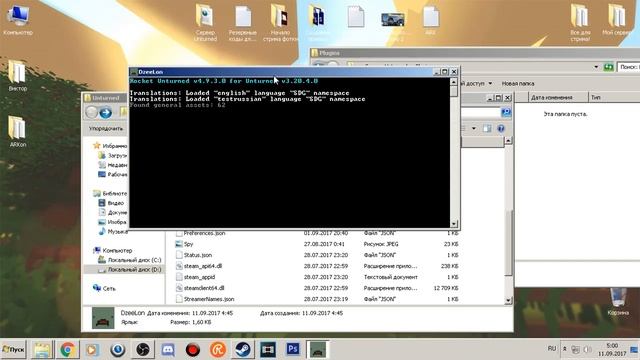Image resolution: width=640 pixels, height=360 pixels.
Task: Select Локальный диск (D:) in navigation pane
Action: 130,270
